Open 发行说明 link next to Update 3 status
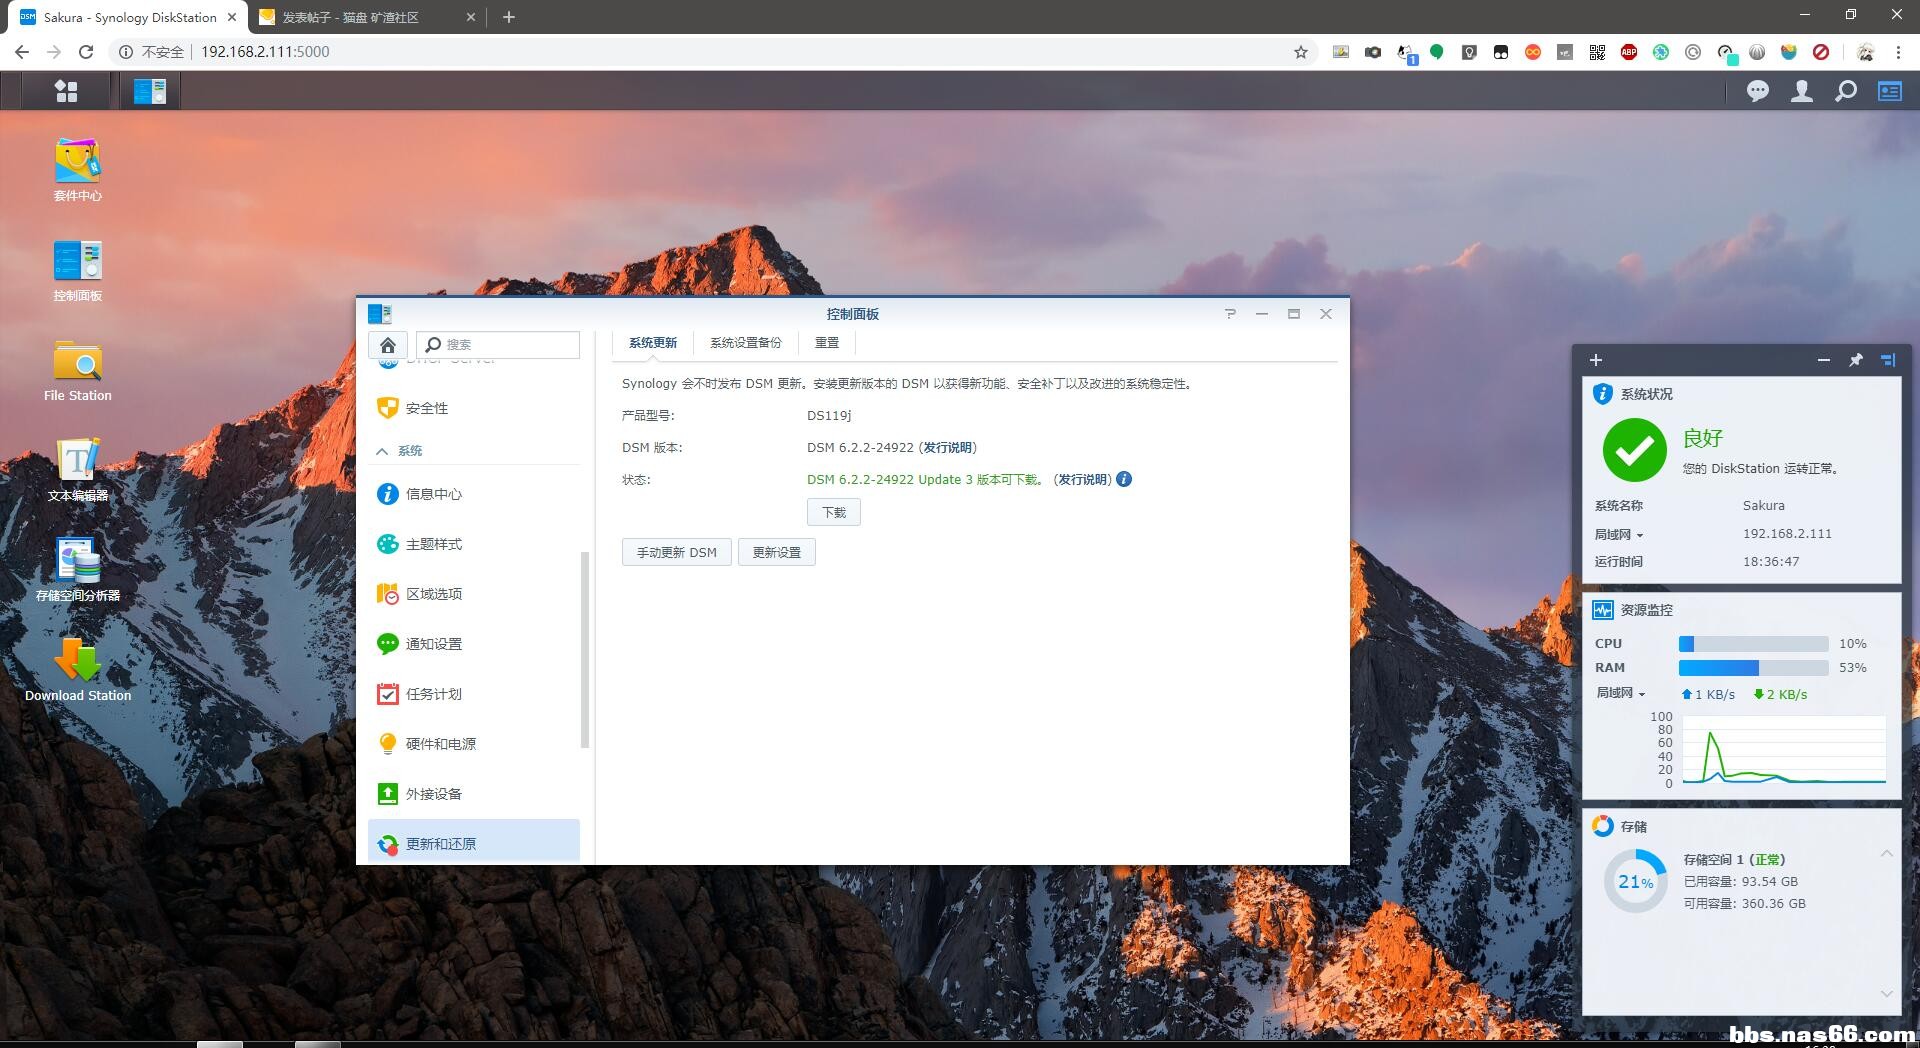The height and width of the screenshot is (1048, 1920). tap(1082, 479)
